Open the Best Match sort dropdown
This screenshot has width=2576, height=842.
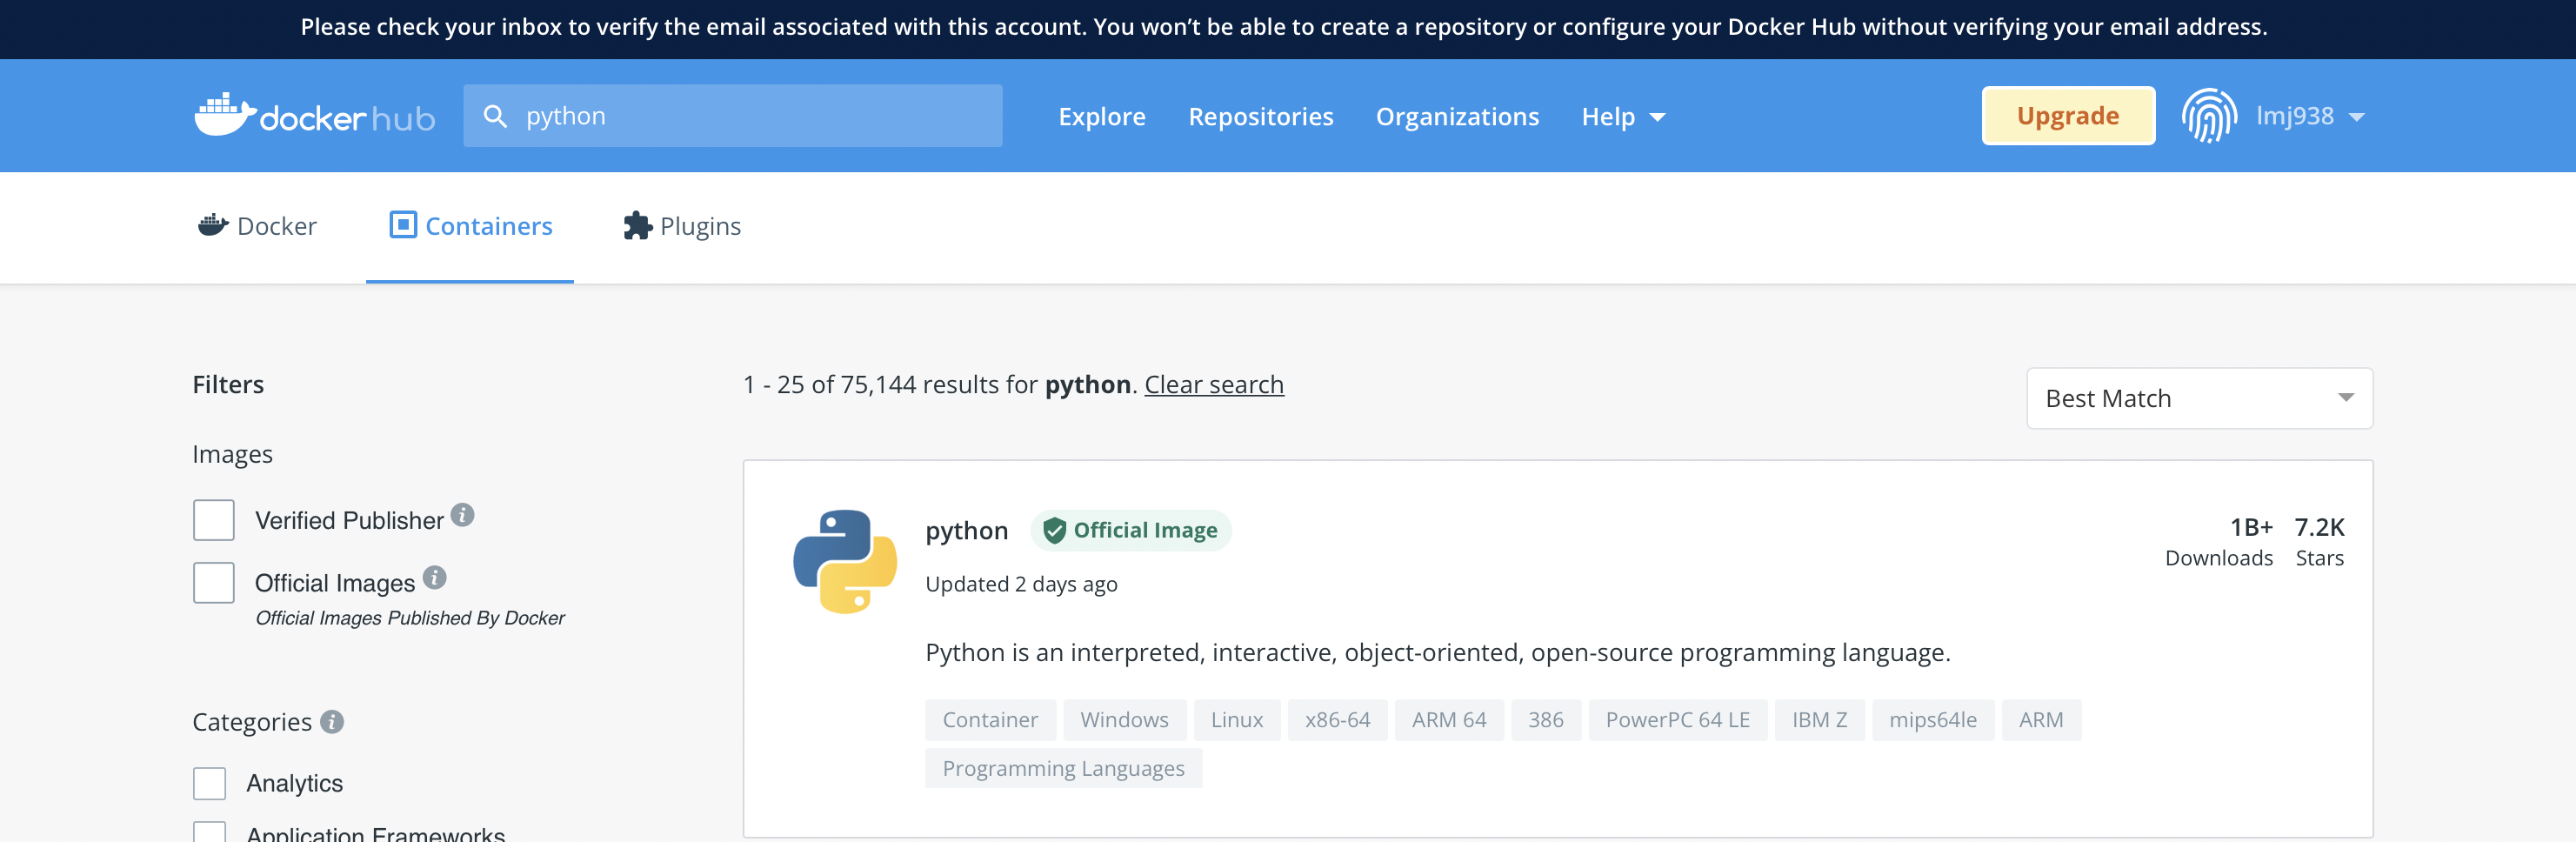click(2199, 398)
